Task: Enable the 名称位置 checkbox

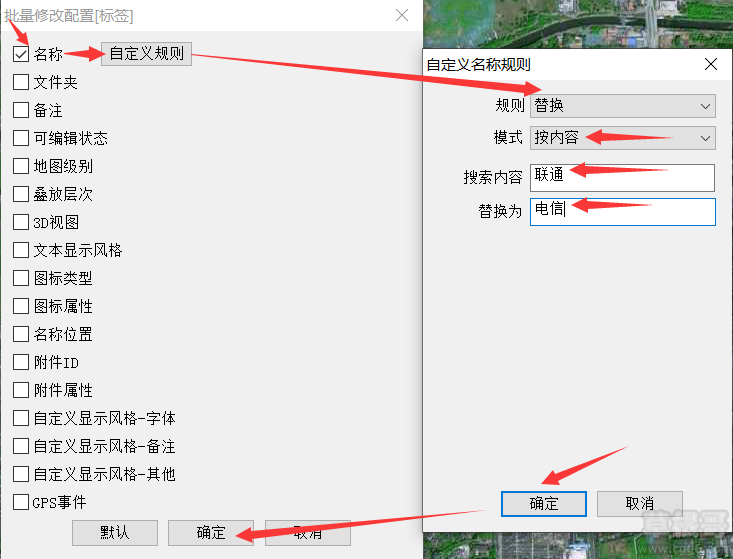Action: [x=21, y=334]
